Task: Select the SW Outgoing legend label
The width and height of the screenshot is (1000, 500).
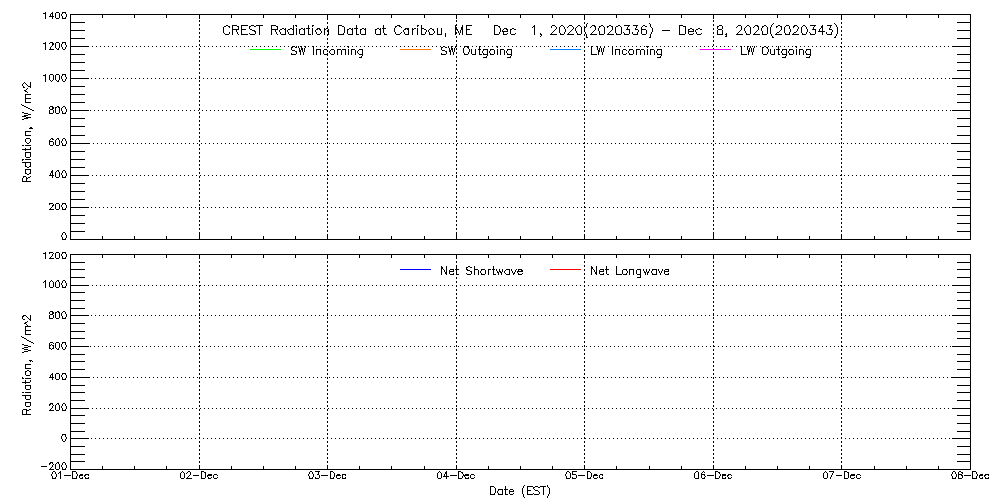Action: (476, 52)
